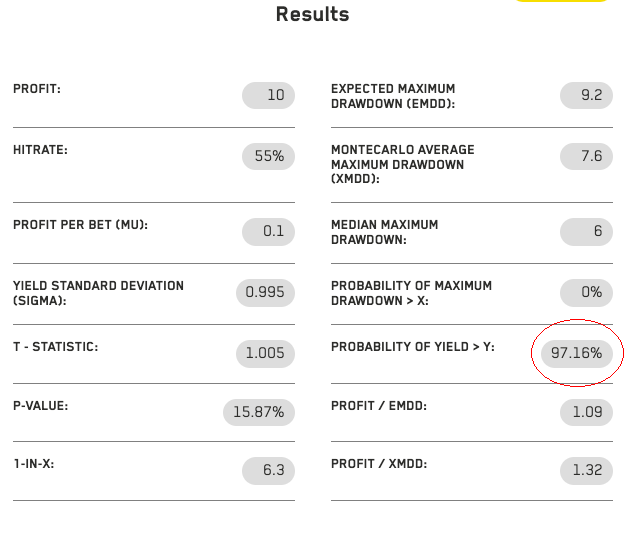Image resolution: width=628 pixels, height=535 pixels.
Task: Click Probability of maximum drawdown value 0%
Action: [x=586, y=292]
